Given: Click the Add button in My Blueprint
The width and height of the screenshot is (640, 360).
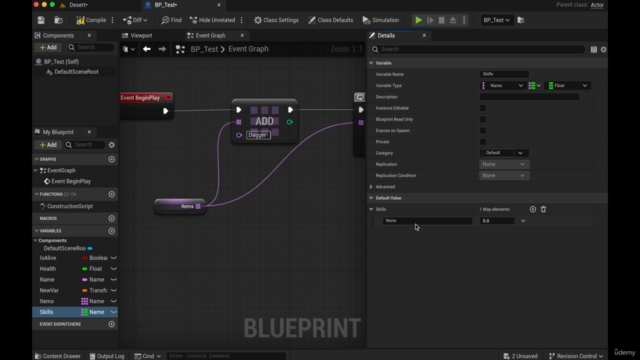Looking at the screenshot, I should 48,145.
